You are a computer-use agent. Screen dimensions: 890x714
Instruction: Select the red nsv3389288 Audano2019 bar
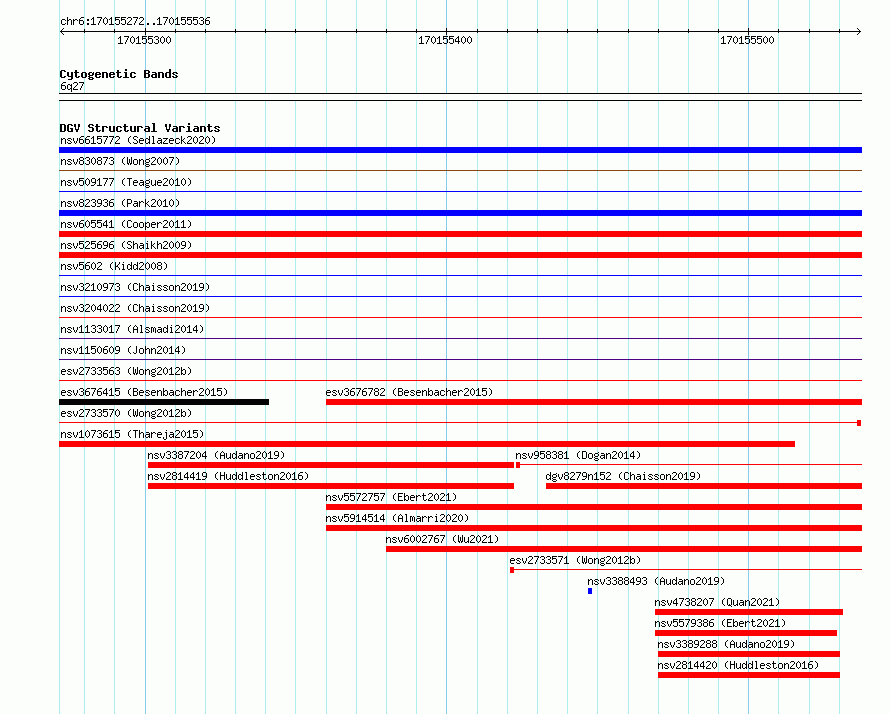749,654
